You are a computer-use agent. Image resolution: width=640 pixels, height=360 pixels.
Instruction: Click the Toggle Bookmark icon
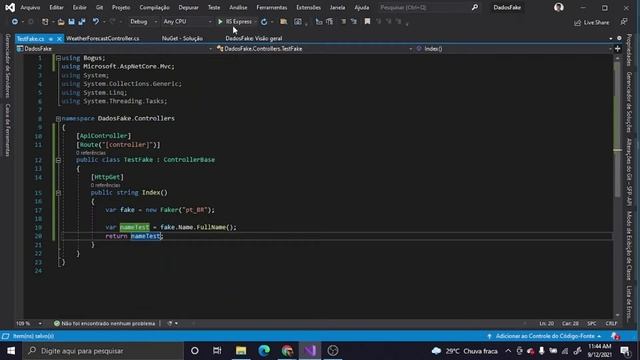tap(367, 22)
